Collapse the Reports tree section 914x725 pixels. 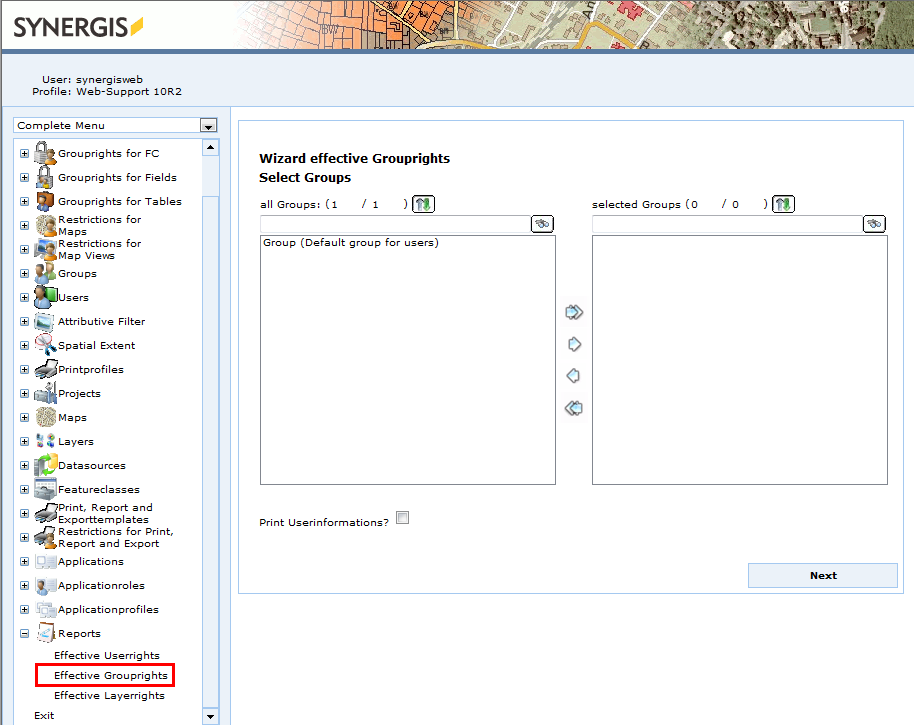23,633
